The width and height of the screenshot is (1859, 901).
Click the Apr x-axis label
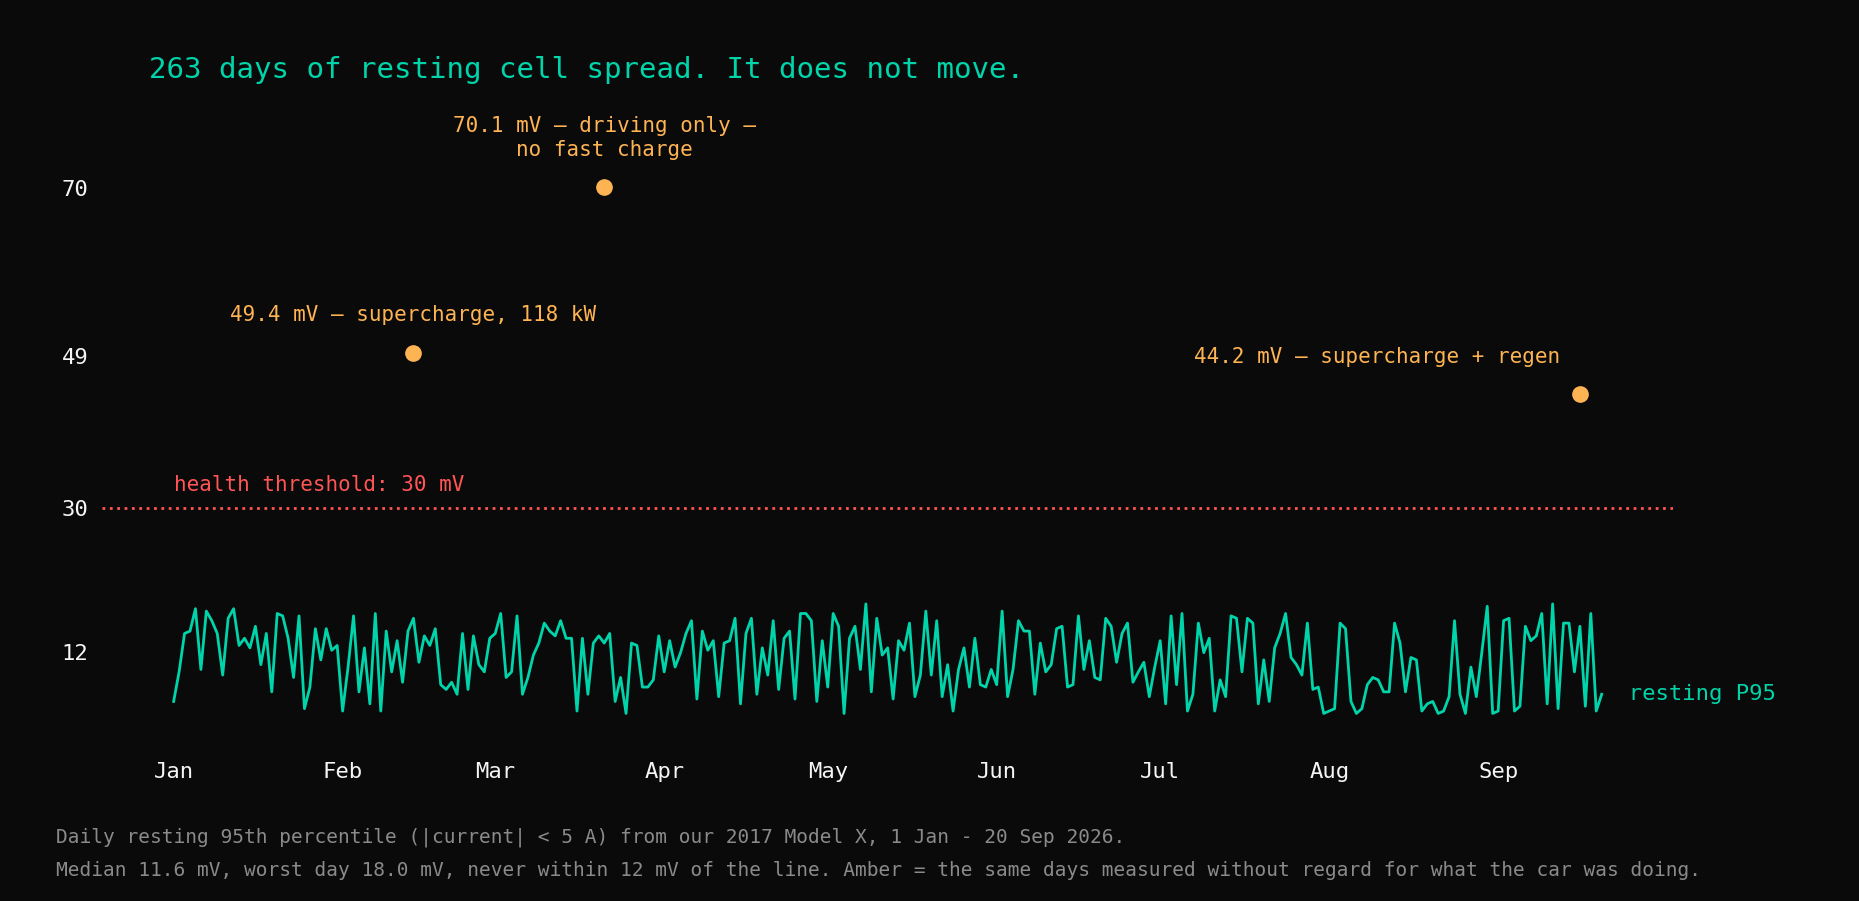(664, 771)
